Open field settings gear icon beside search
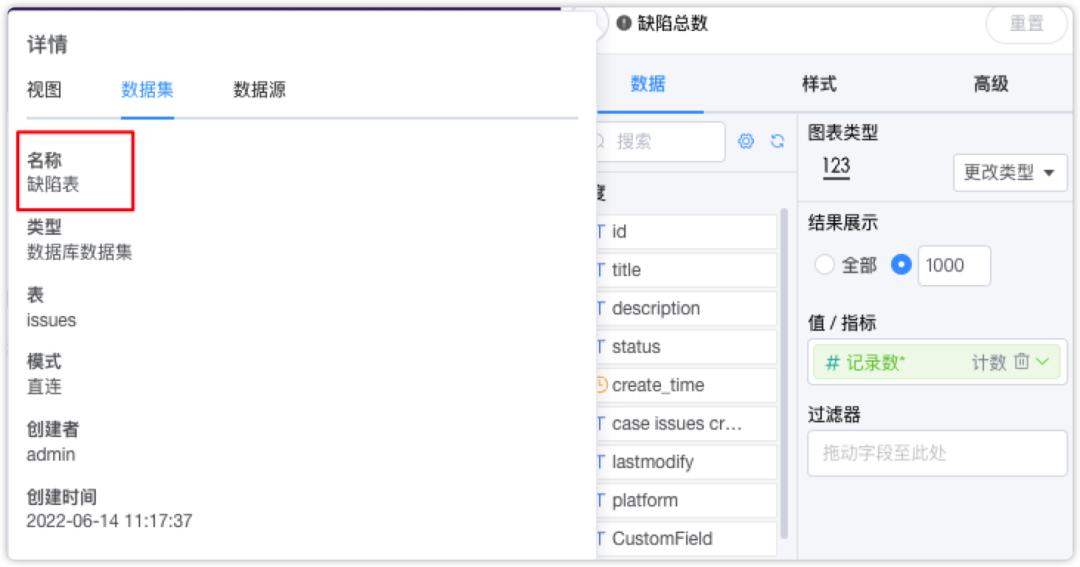1080x567 pixels. click(x=746, y=141)
